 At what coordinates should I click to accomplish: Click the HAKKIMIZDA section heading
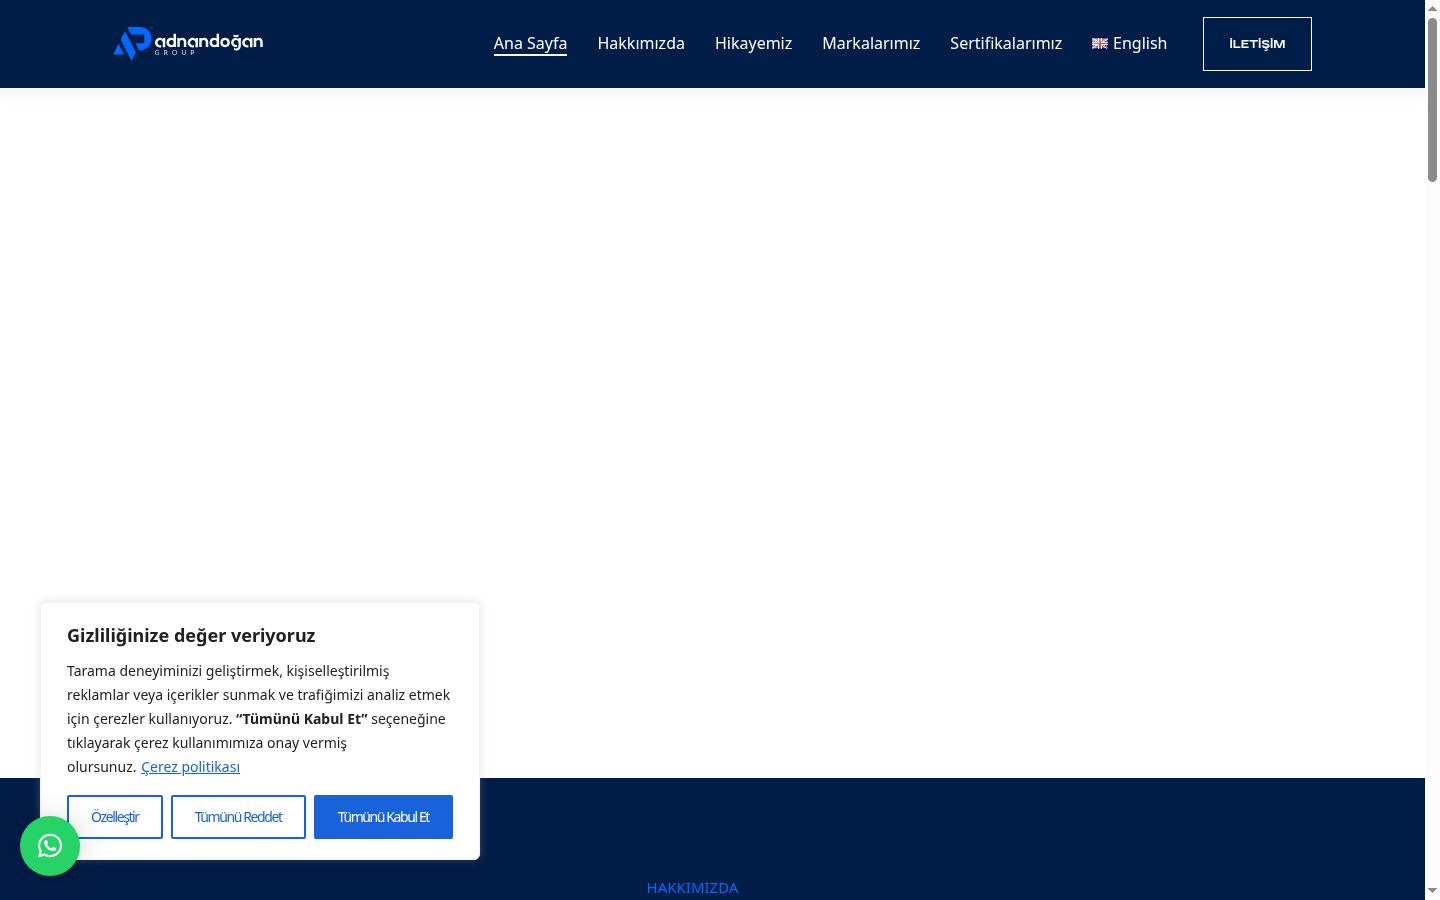[692, 888]
